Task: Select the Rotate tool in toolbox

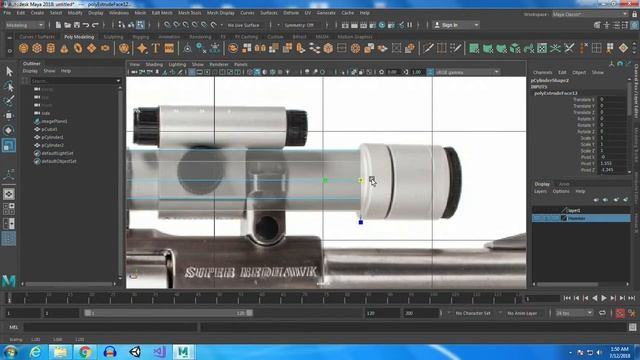Action: 9,130
